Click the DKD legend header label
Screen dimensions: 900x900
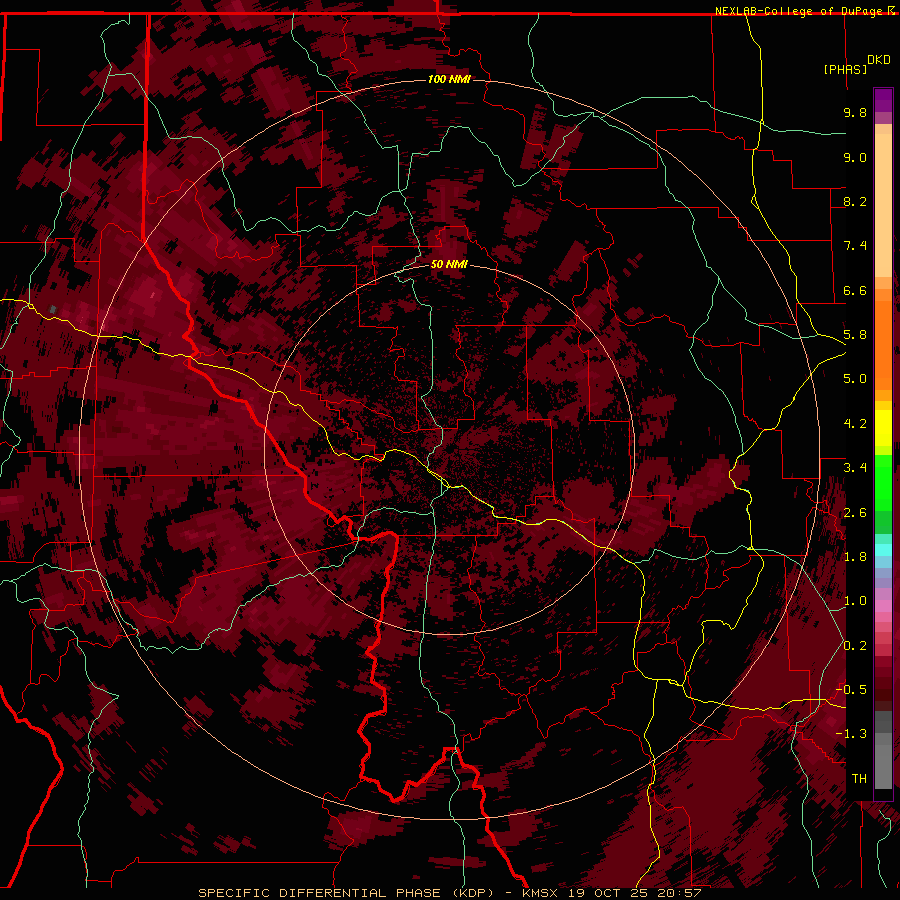pyautogui.click(x=879, y=60)
